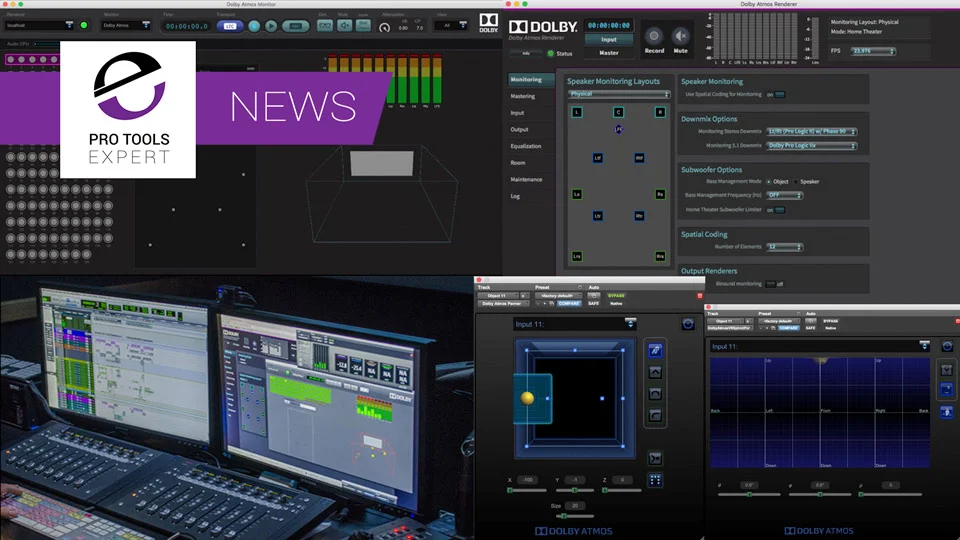The height and width of the screenshot is (540, 960).
Task: Click the dim glasses icon in Monitor
Action: tap(325, 26)
